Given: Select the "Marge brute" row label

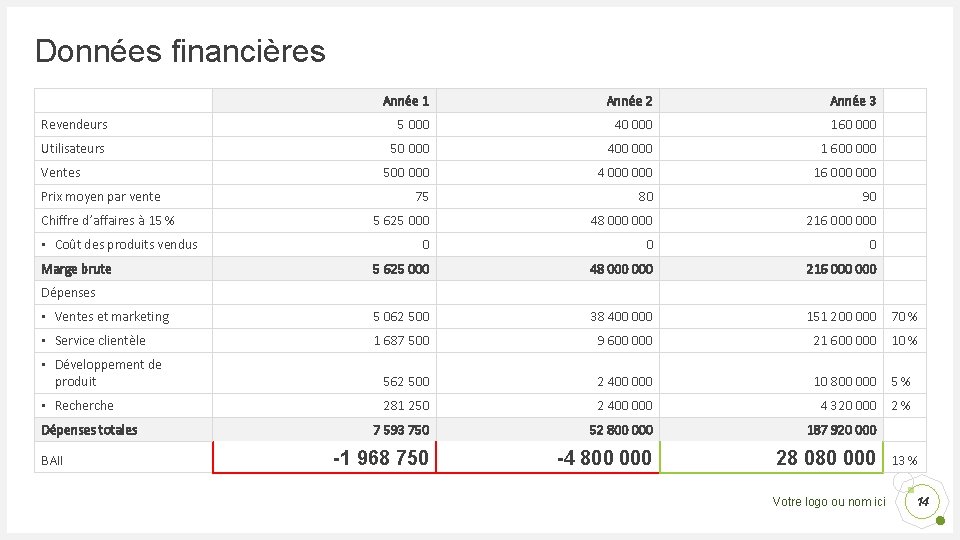Looking at the screenshot, I should tap(76, 269).
